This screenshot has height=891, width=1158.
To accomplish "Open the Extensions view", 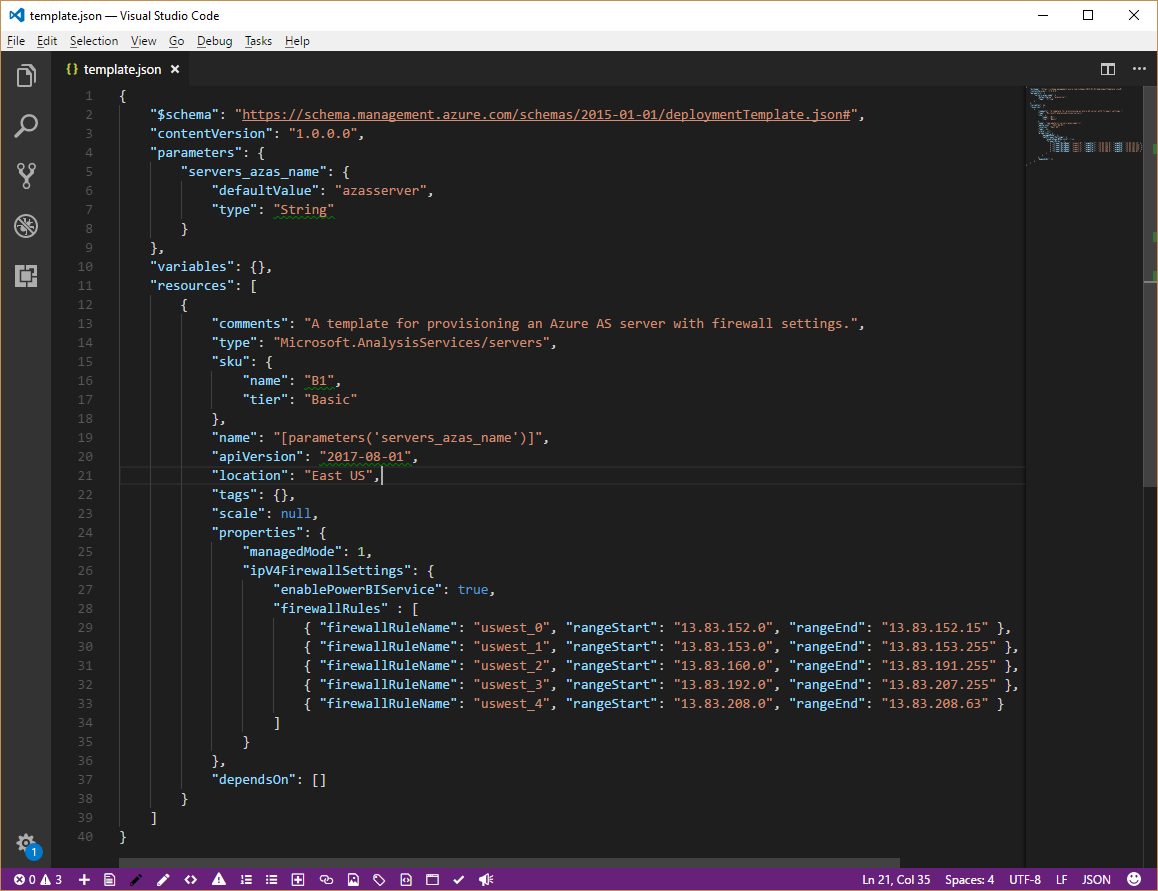I will 26,276.
